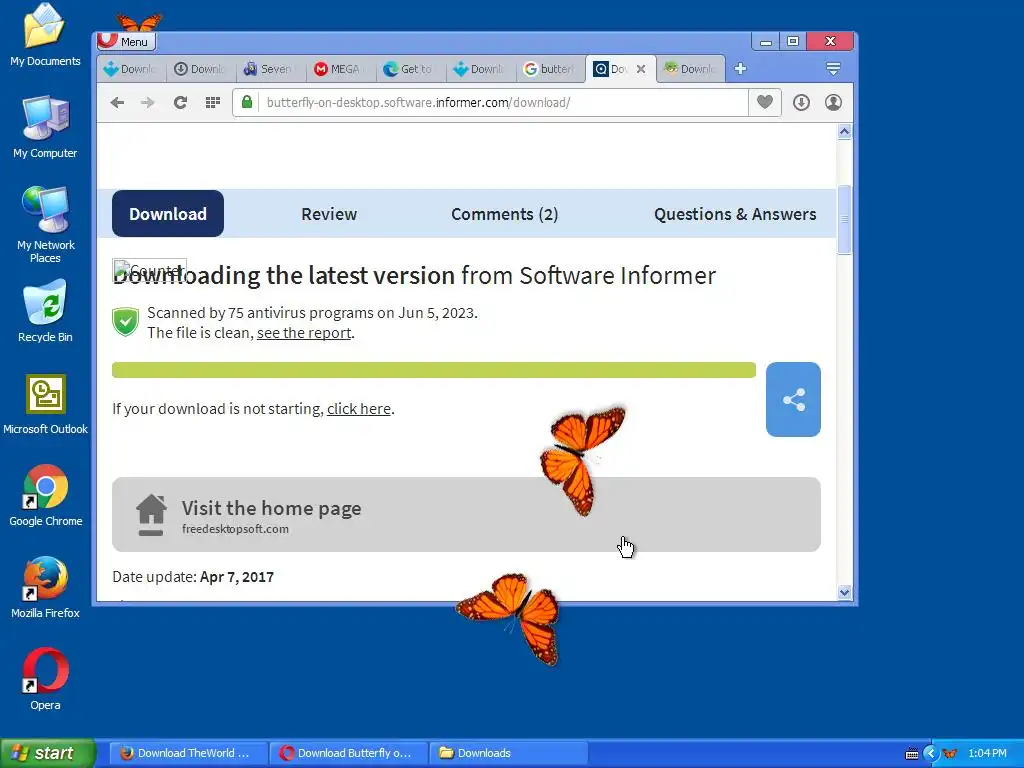Select the first Download tab in the tab bar
The height and width of the screenshot is (768, 1024).
(x=129, y=69)
